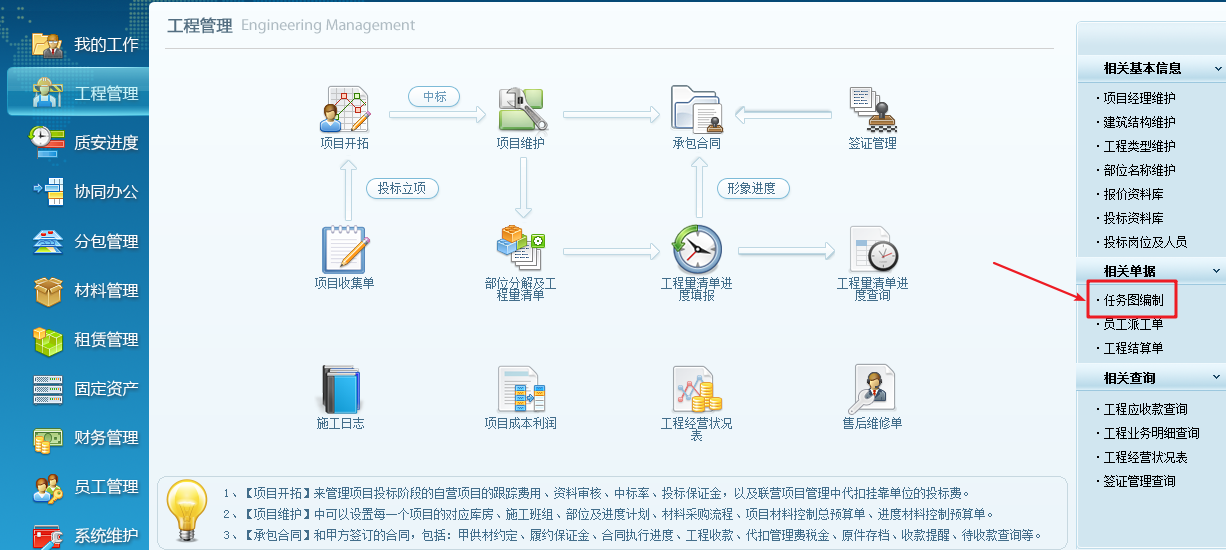Click the 固定资产 sidebar icon

pos(48,388)
